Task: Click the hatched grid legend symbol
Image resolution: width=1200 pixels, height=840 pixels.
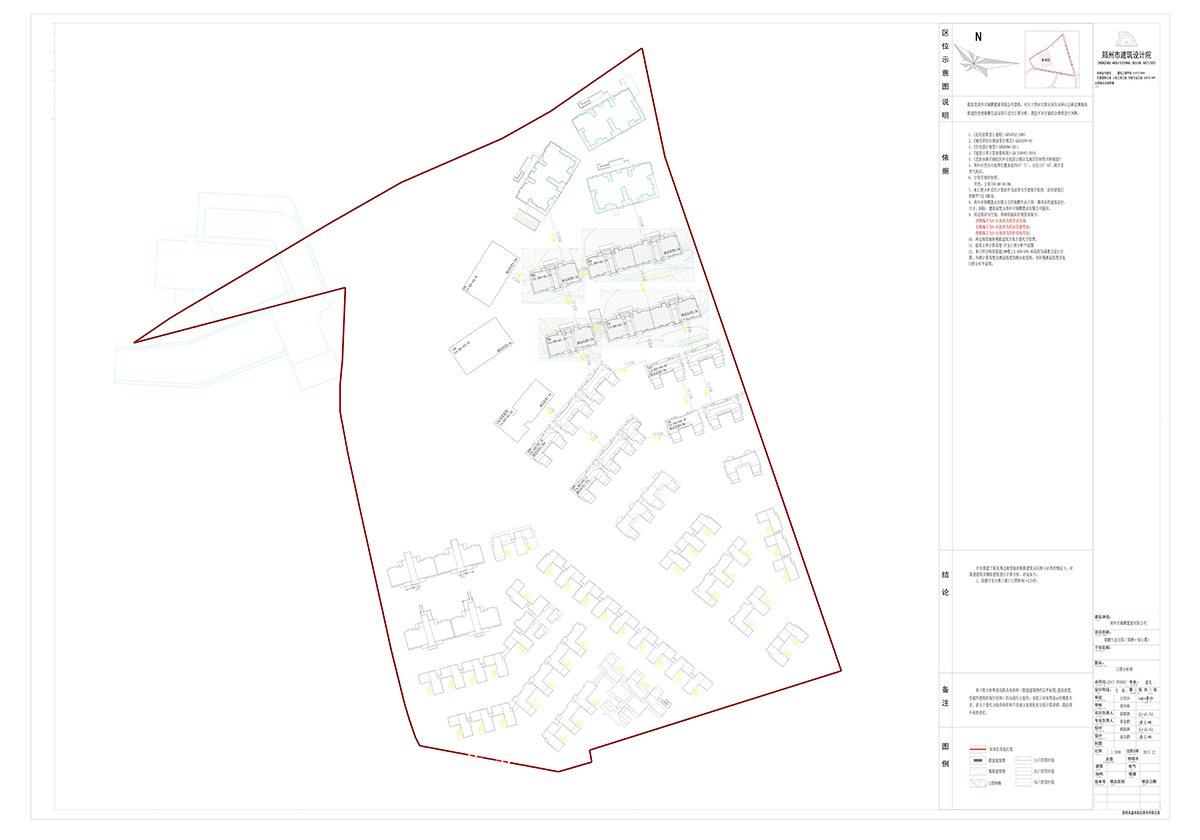Action: point(977,784)
